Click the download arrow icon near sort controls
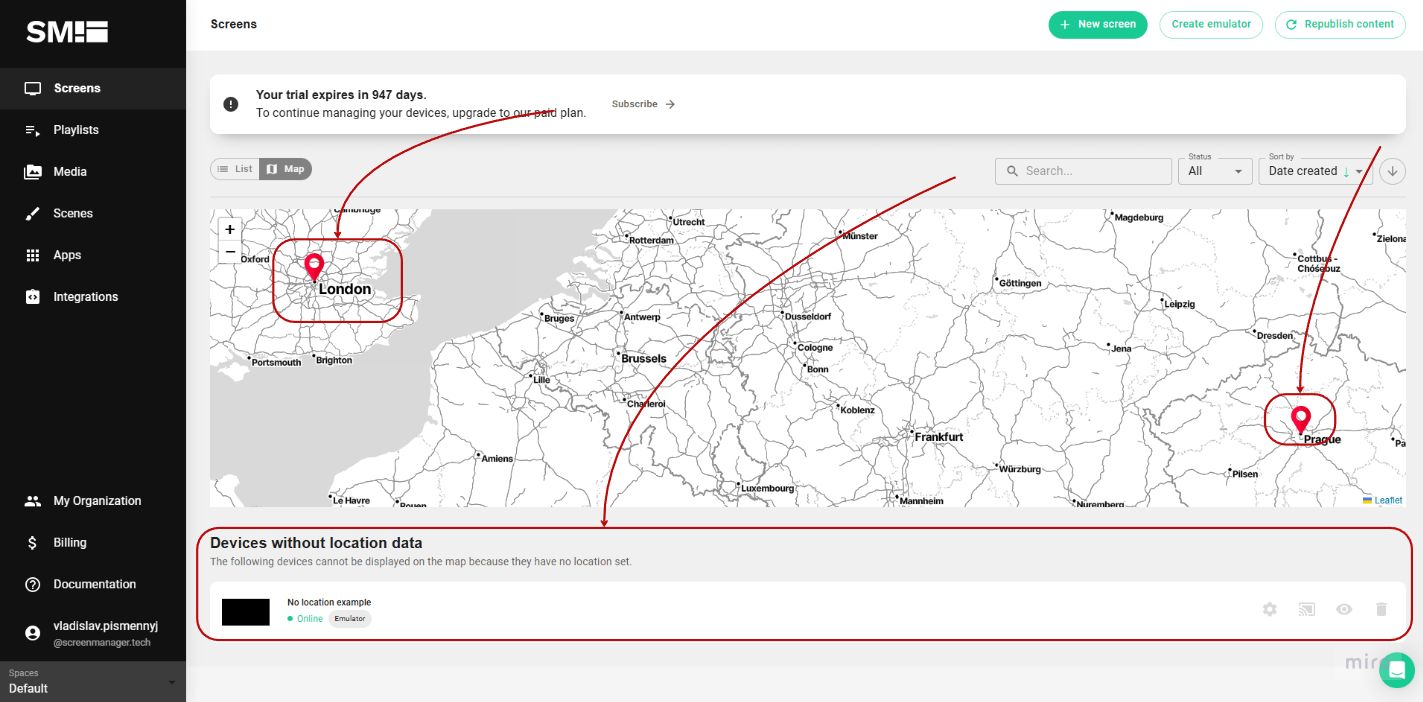The height and width of the screenshot is (702, 1423). 1392,171
